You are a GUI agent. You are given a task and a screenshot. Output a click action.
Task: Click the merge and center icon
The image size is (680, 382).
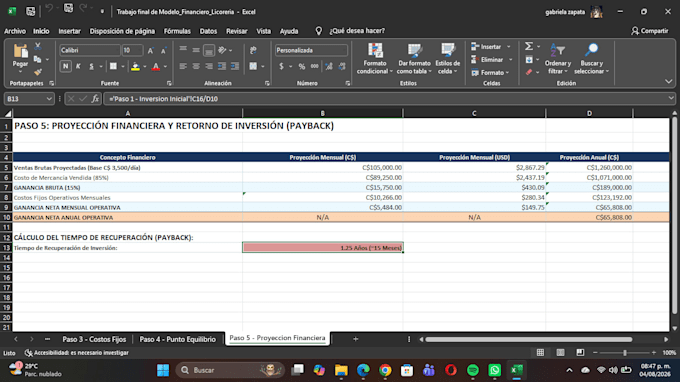coord(253,66)
